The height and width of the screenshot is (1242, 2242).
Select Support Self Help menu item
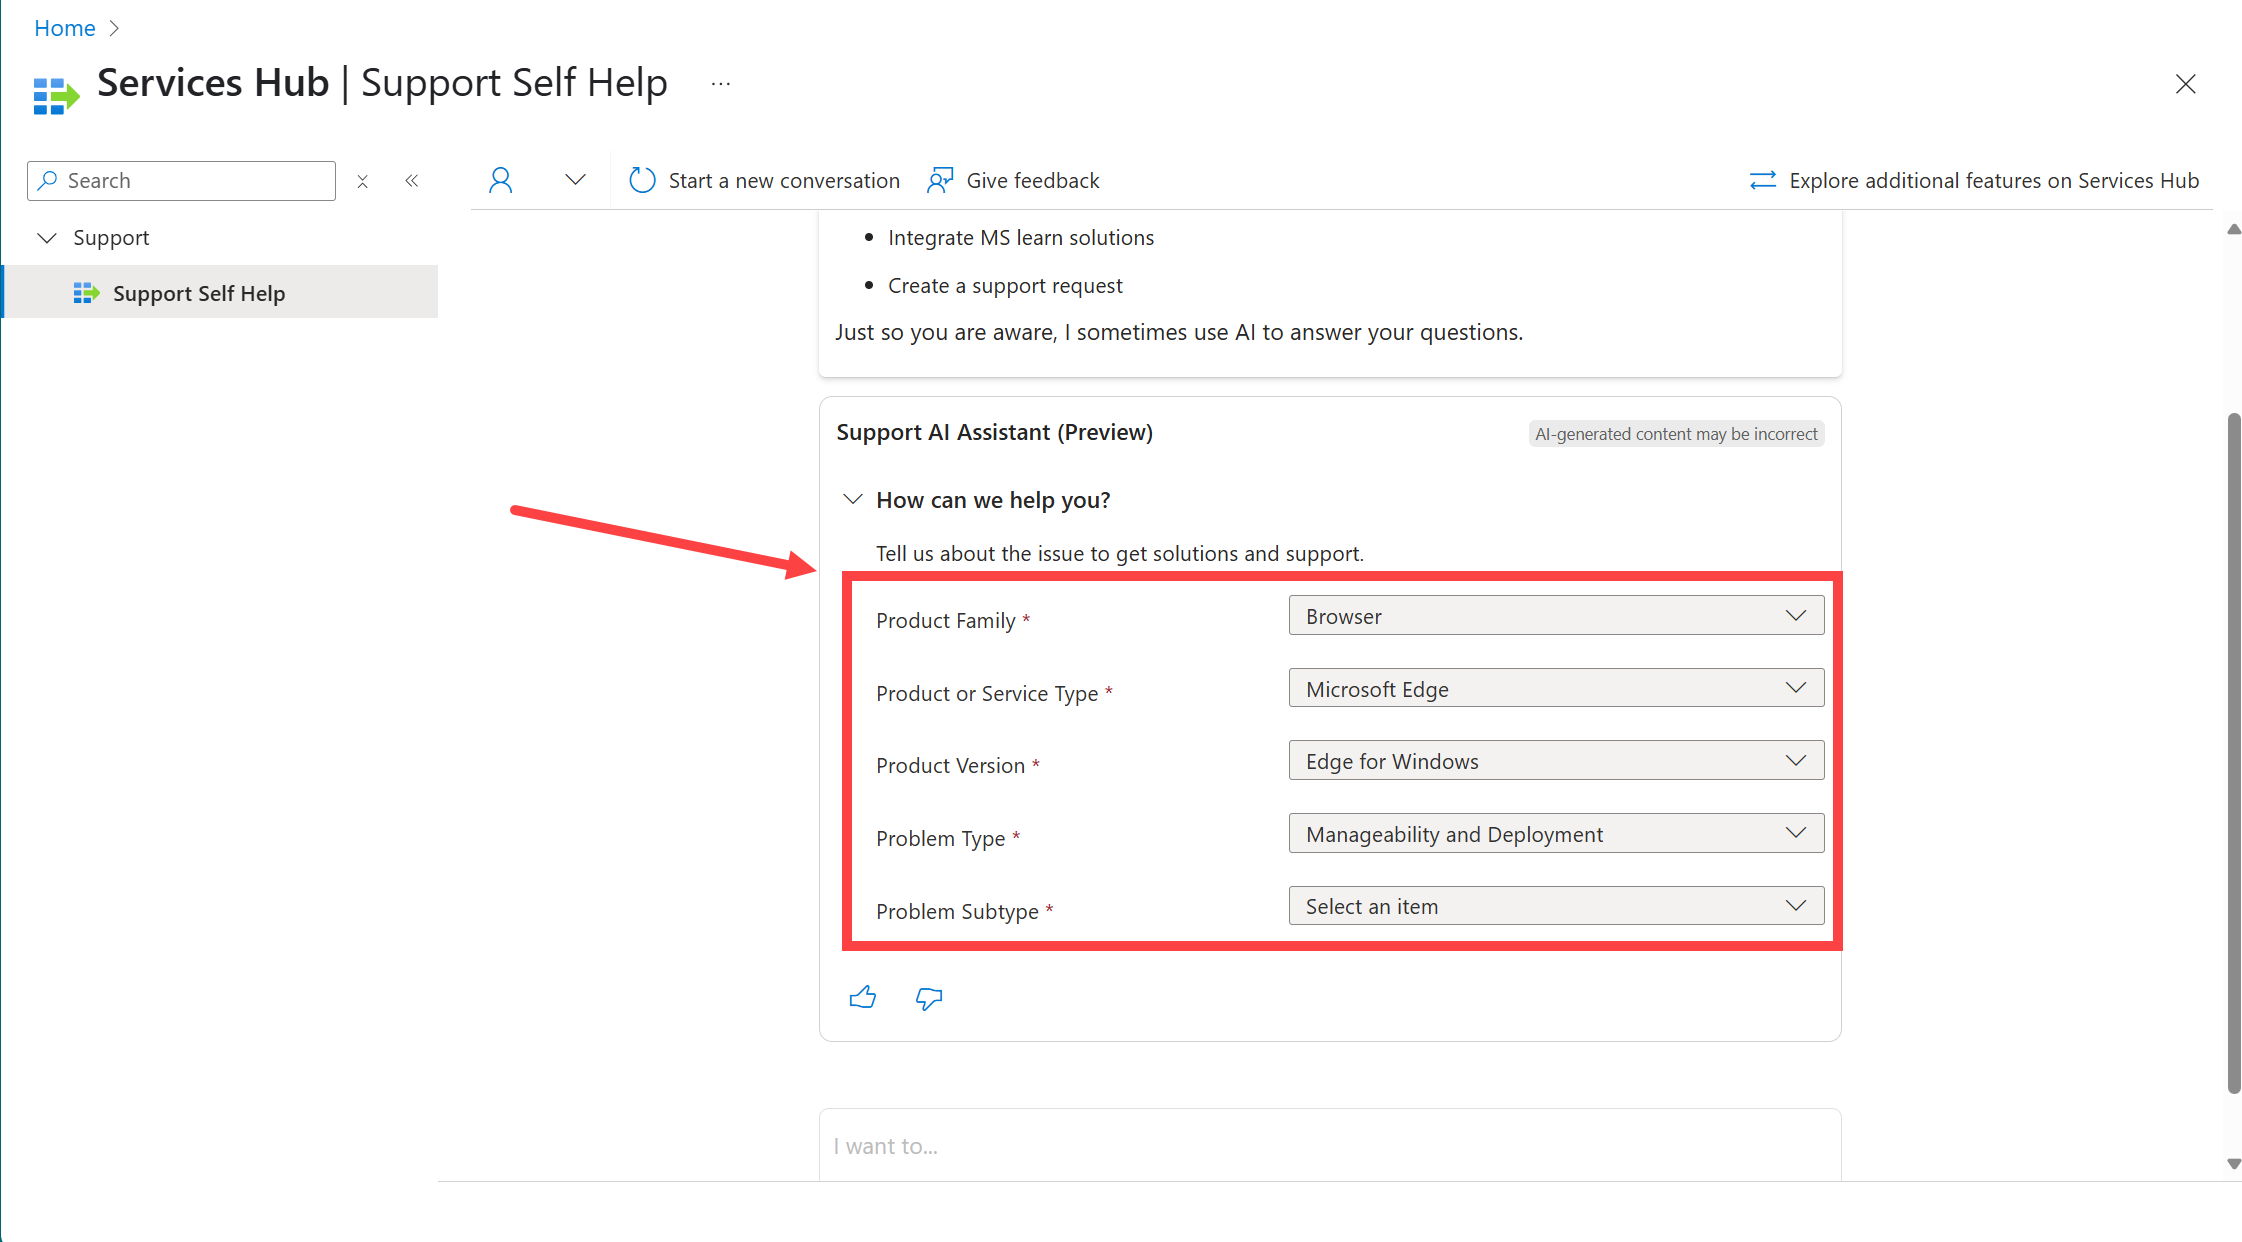(200, 292)
